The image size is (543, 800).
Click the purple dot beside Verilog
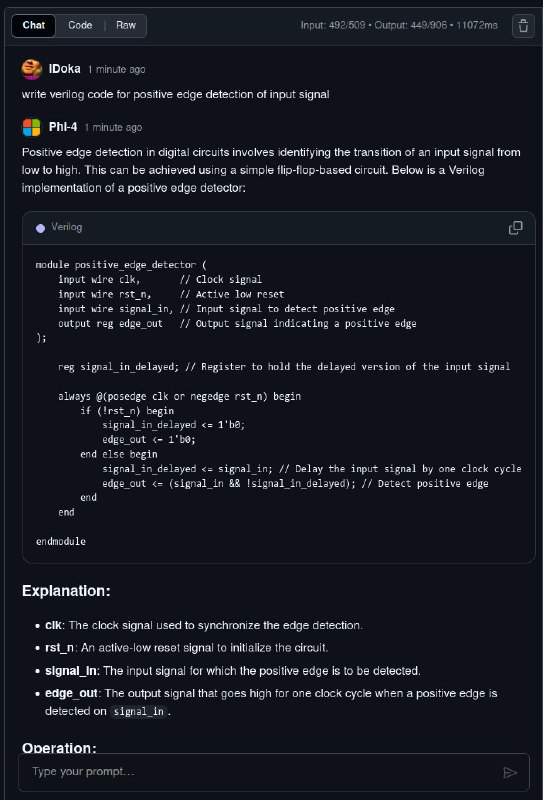coord(40,228)
